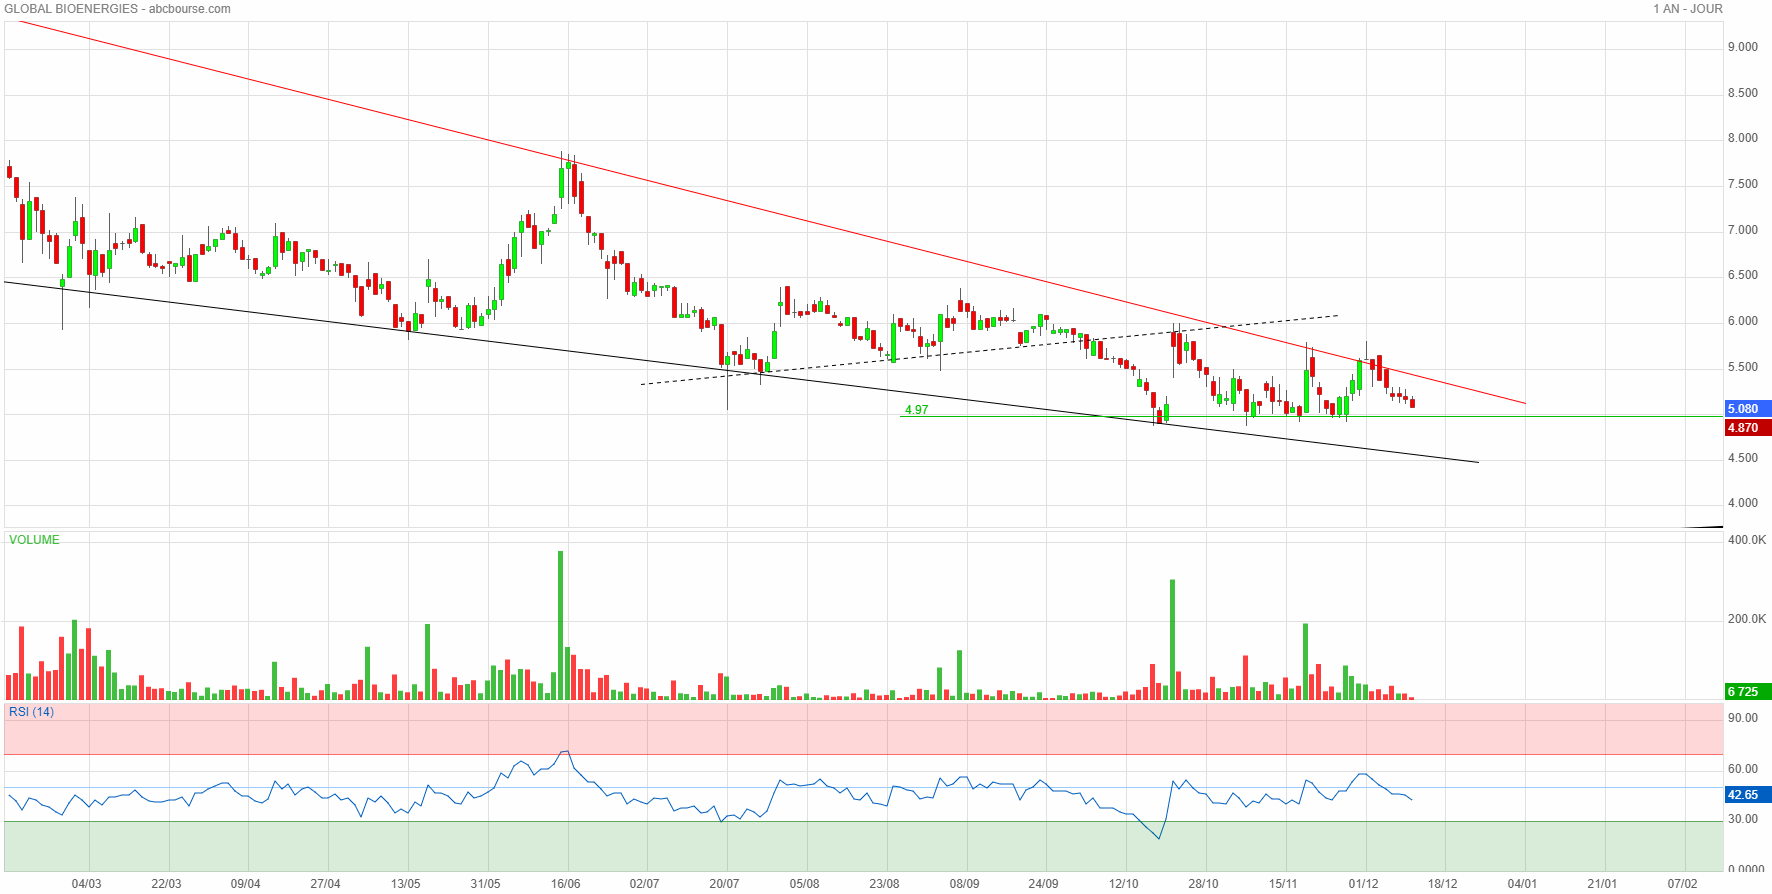Click the 8.000 price axis label
Viewport: 1772px width, 894px height.
click(1743, 138)
